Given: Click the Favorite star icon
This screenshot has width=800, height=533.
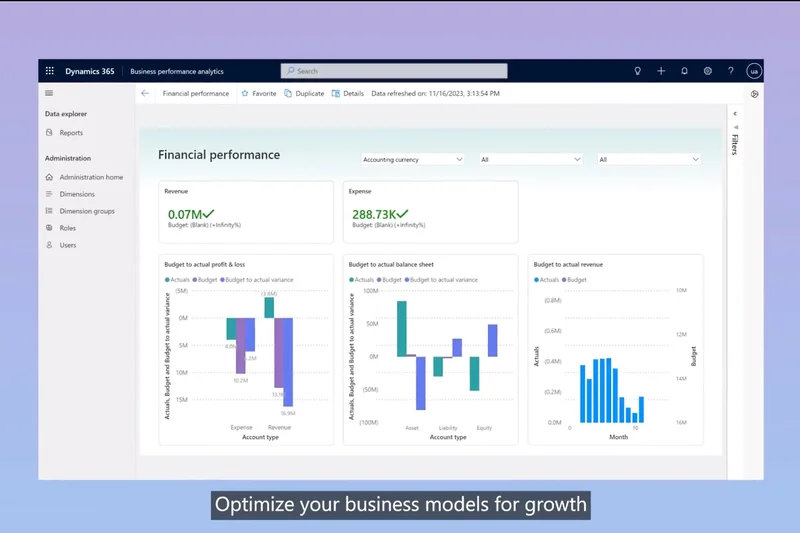Looking at the screenshot, I should tap(245, 93).
